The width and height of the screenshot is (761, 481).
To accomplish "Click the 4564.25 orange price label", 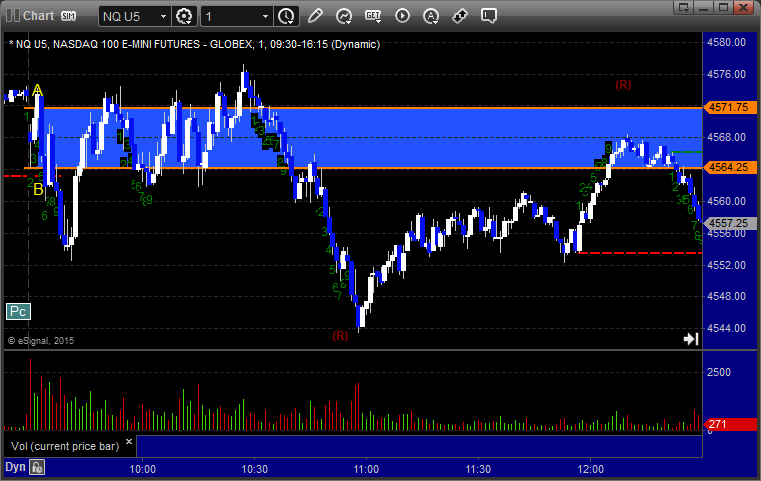I will (x=730, y=167).
